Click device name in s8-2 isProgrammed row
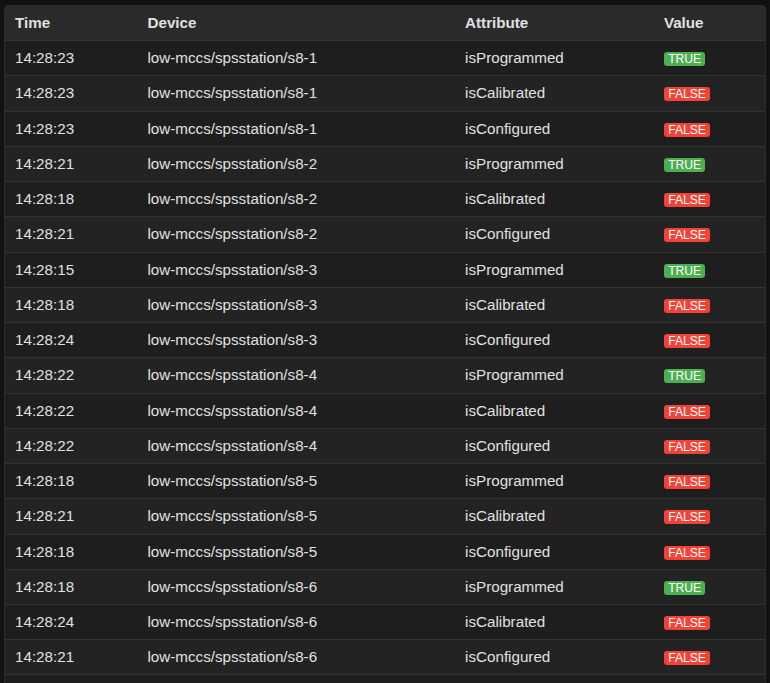The height and width of the screenshot is (683, 770). 232,164
